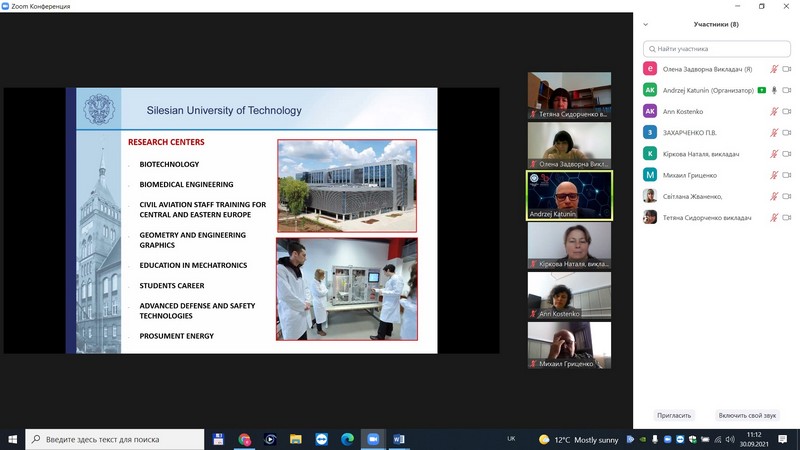
Task: Open the weather widget showing Mostly sunny
Action: point(580,439)
